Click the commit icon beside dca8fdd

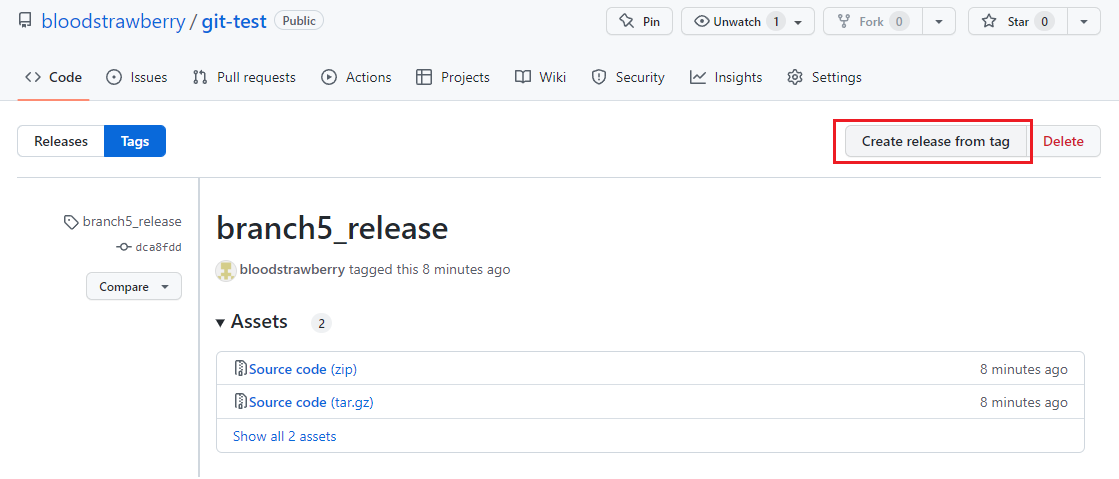123,247
